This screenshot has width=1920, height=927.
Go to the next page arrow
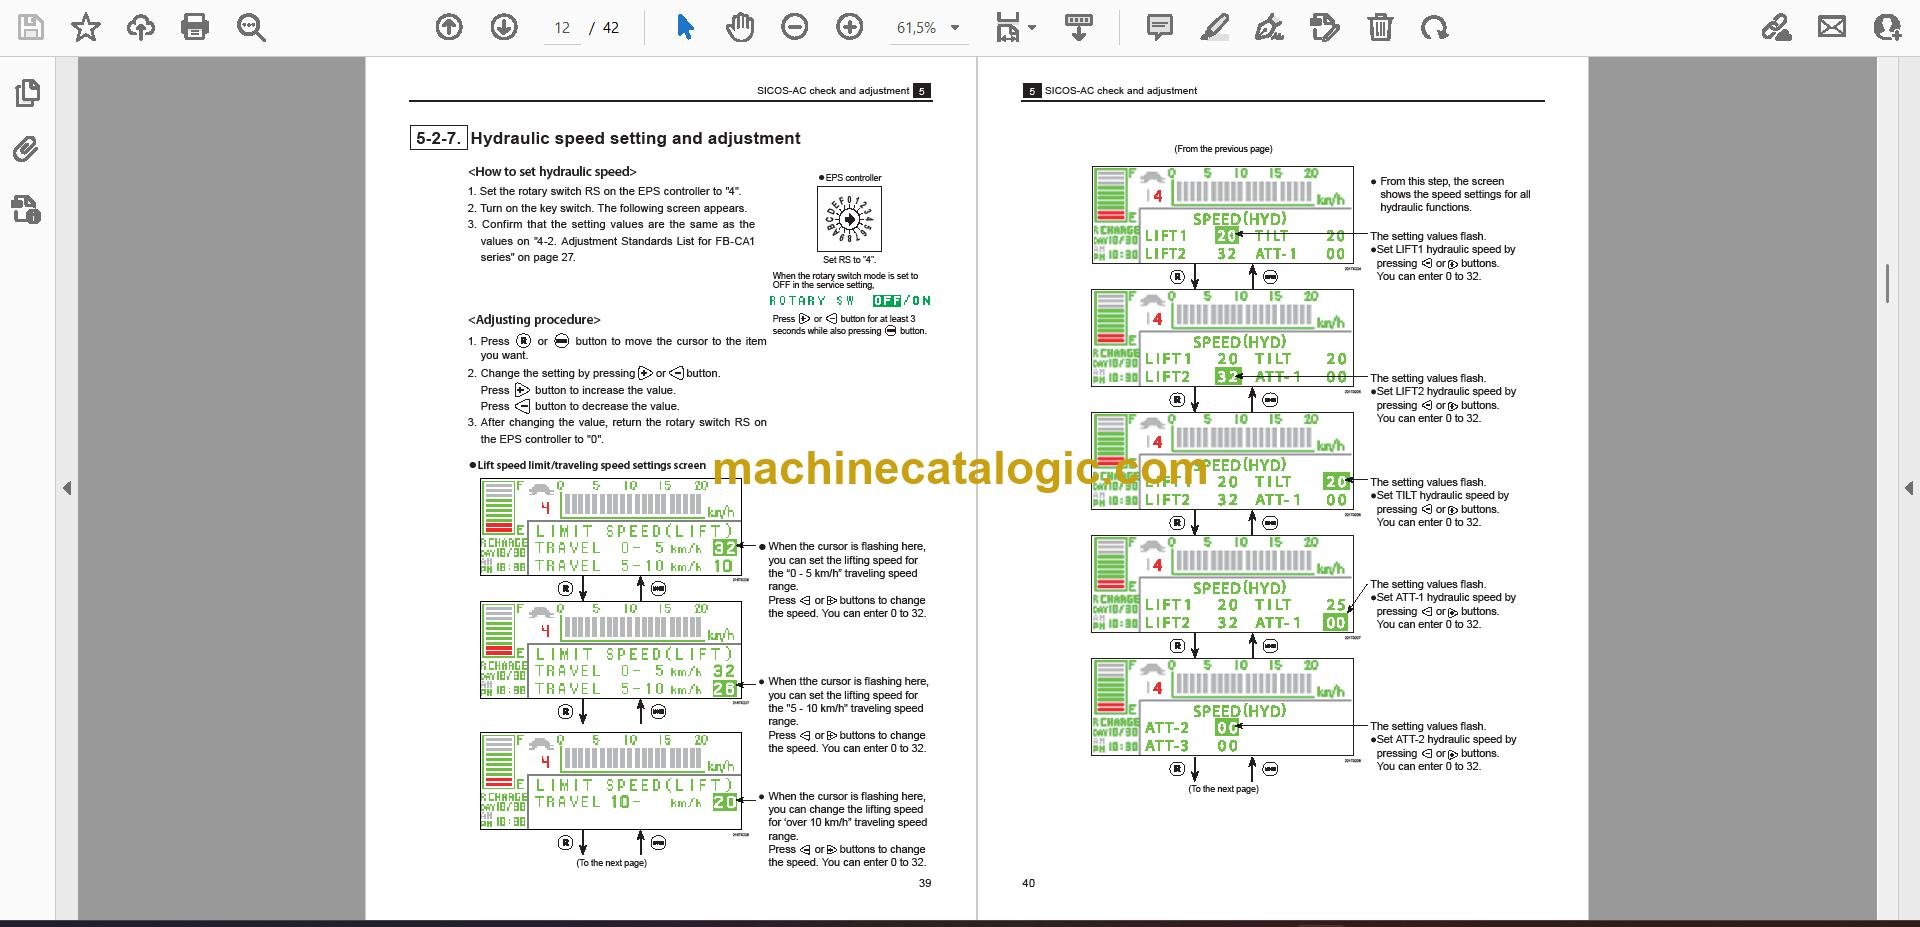click(504, 27)
